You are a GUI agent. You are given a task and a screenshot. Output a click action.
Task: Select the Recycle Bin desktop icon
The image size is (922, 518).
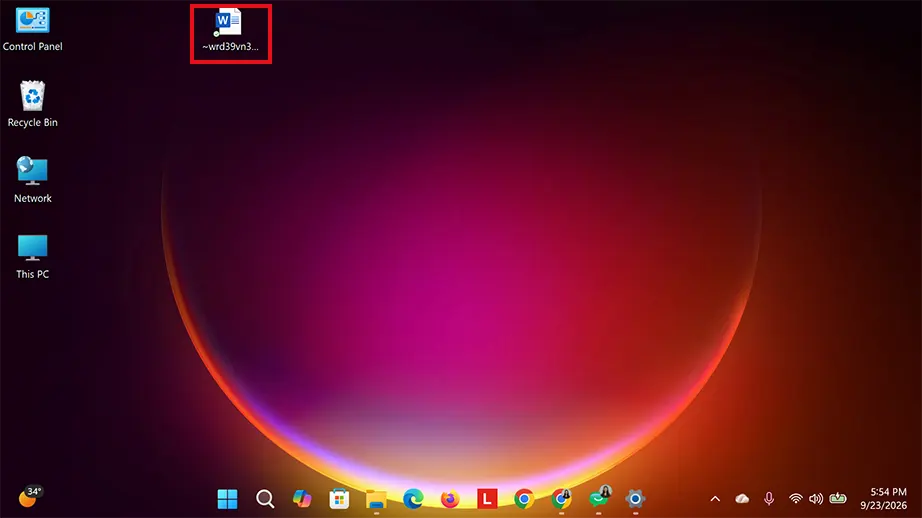point(32,104)
